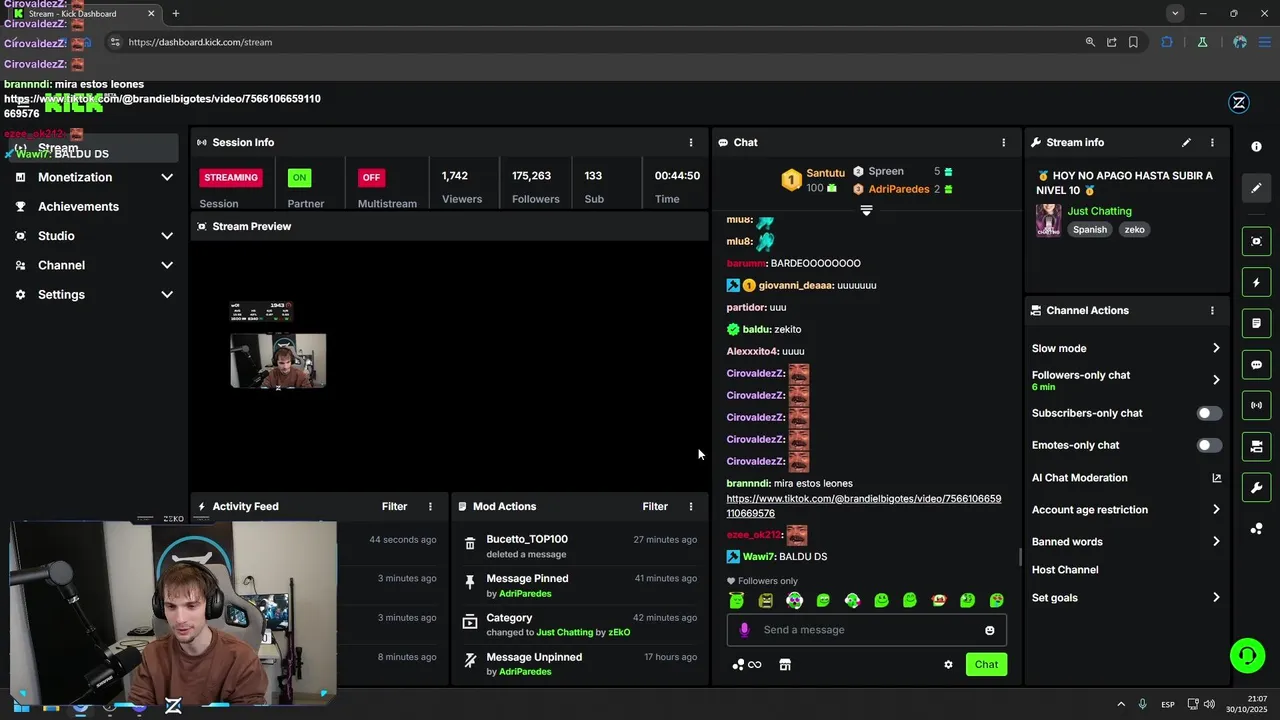Open Session Info options menu
The width and height of the screenshot is (1280, 720).
tap(690, 143)
